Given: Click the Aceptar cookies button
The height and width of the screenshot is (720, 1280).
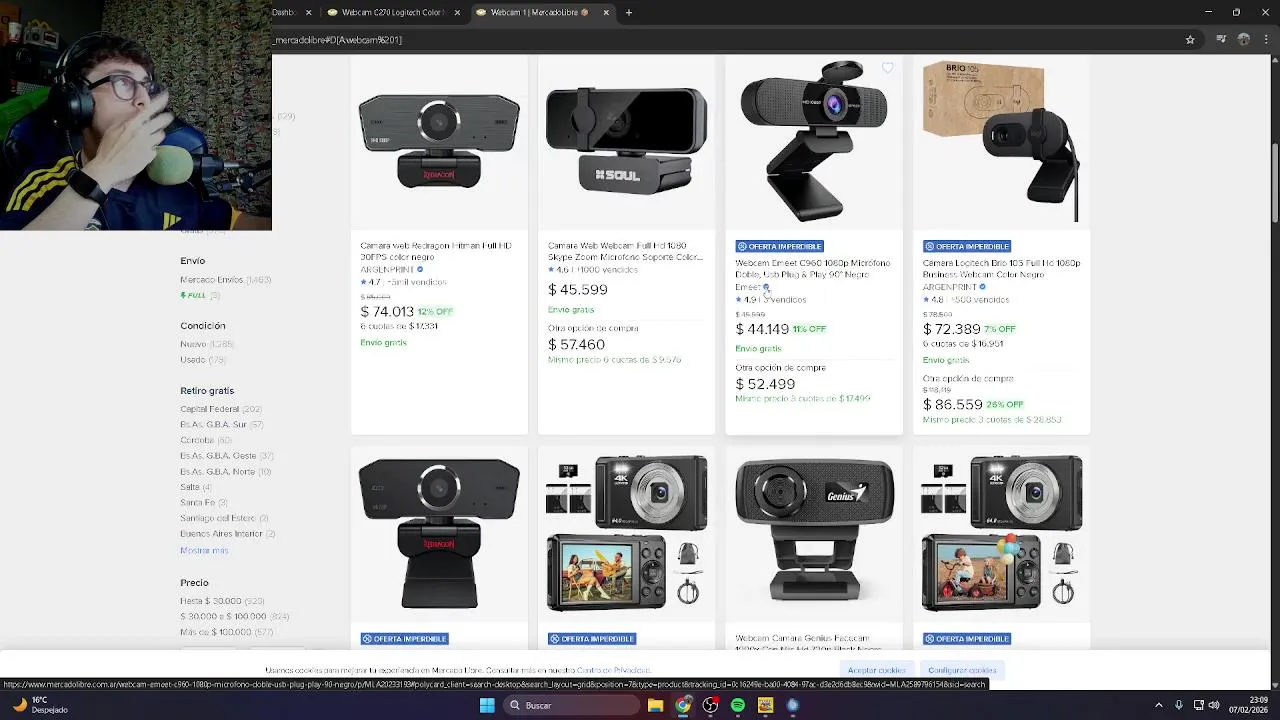Looking at the screenshot, I should point(877,670).
